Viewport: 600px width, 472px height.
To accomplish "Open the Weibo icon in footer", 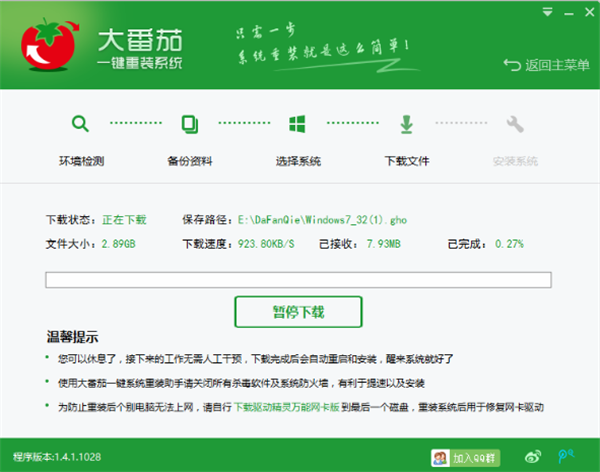I will pyautogui.click(x=533, y=456).
